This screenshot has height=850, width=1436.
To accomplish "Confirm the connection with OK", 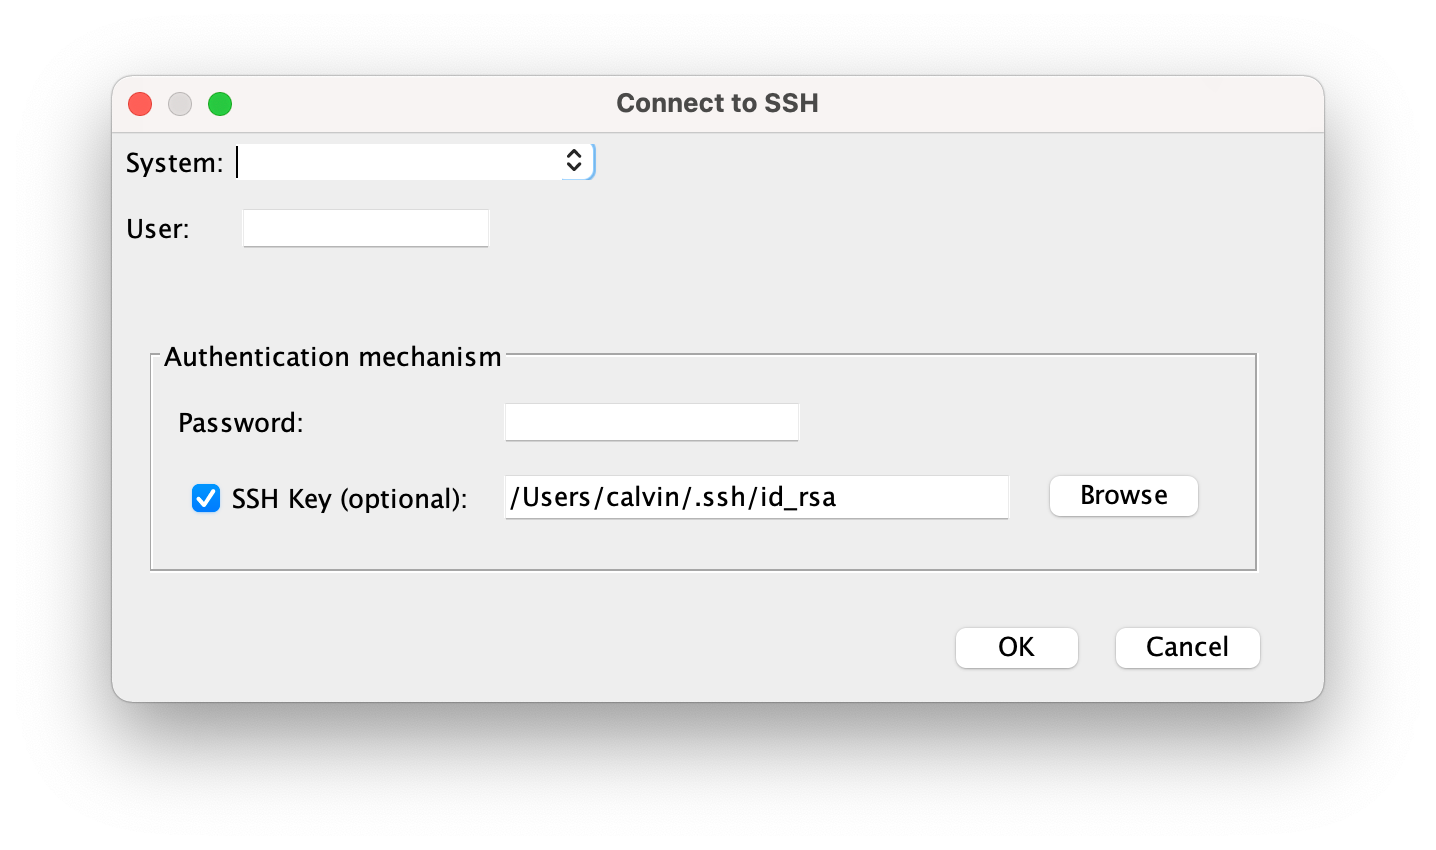I will pyautogui.click(x=1016, y=647).
